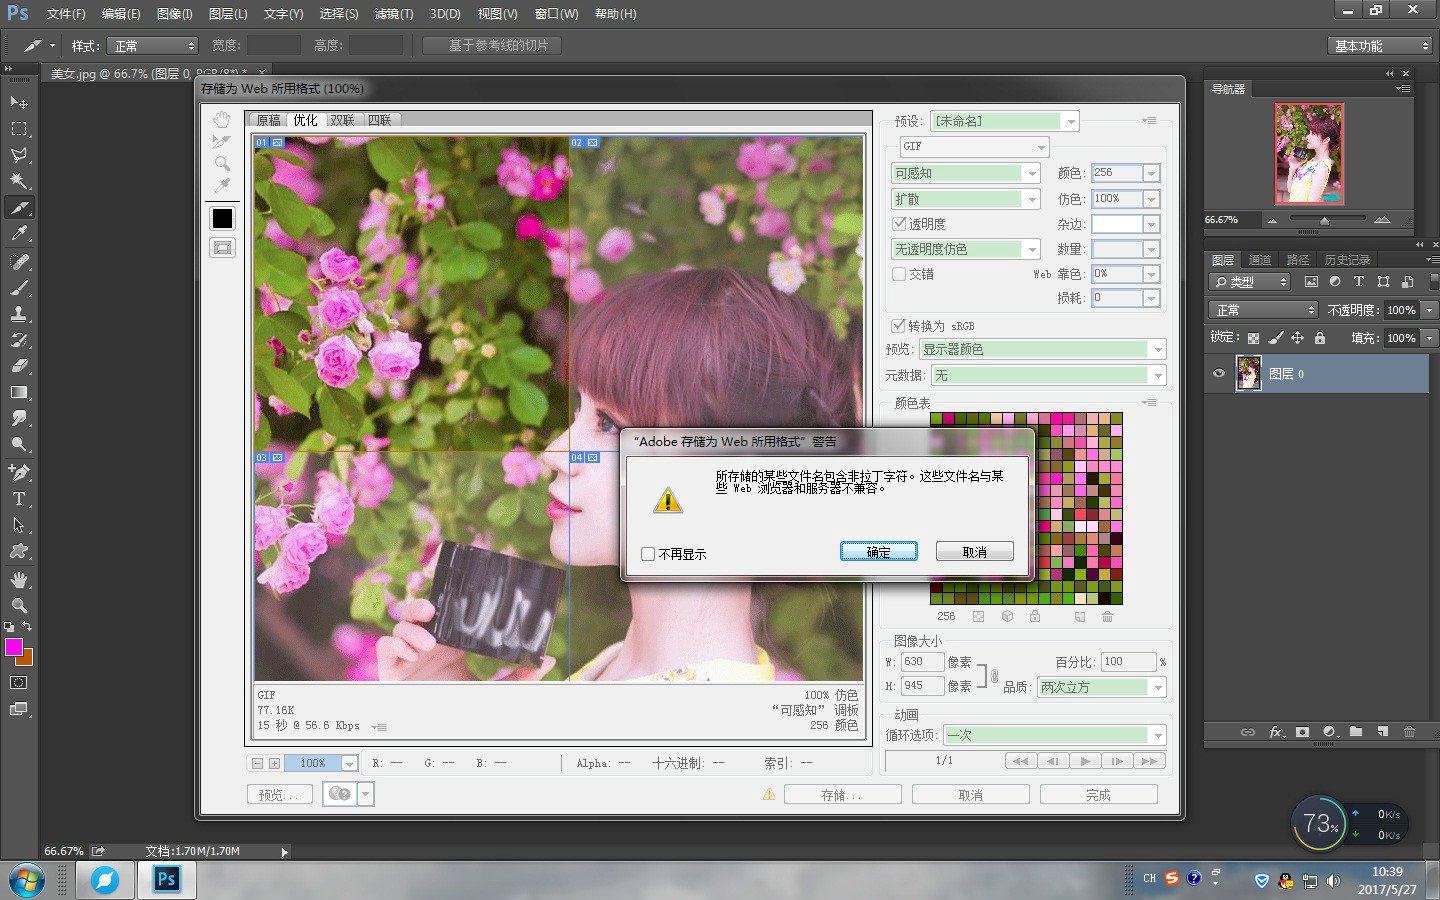Open the 滤镜 menu
The height and width of the screenshot is (900, 1440).
click(393, 13)
